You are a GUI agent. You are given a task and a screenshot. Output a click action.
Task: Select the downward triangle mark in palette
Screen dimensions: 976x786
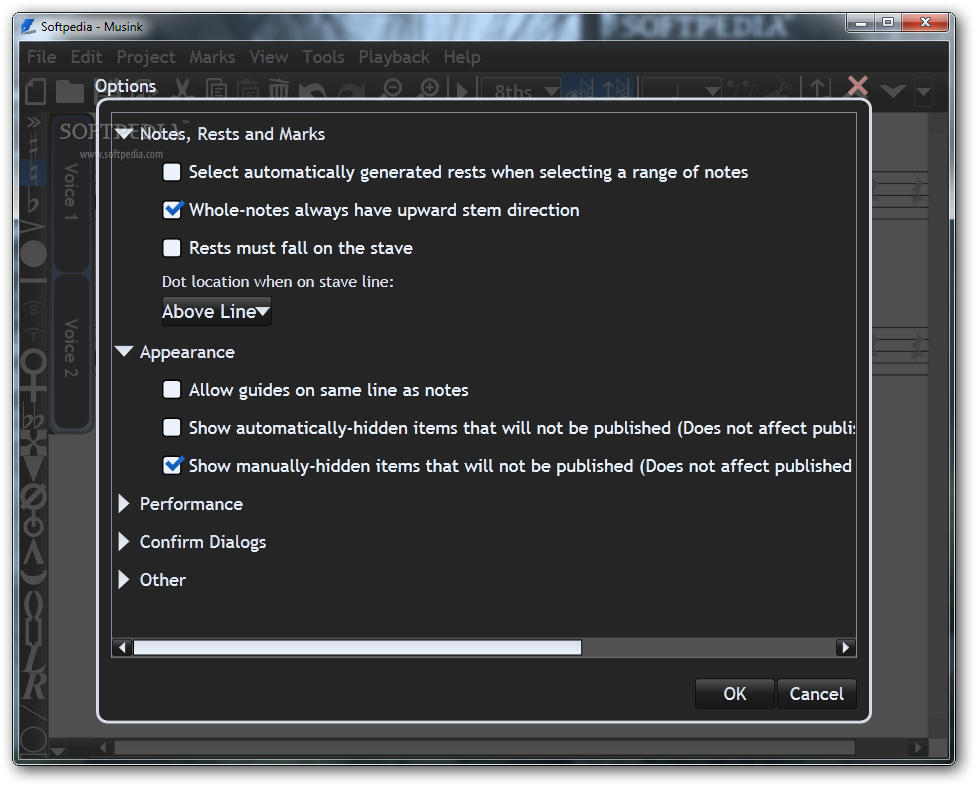coord(33,468)
